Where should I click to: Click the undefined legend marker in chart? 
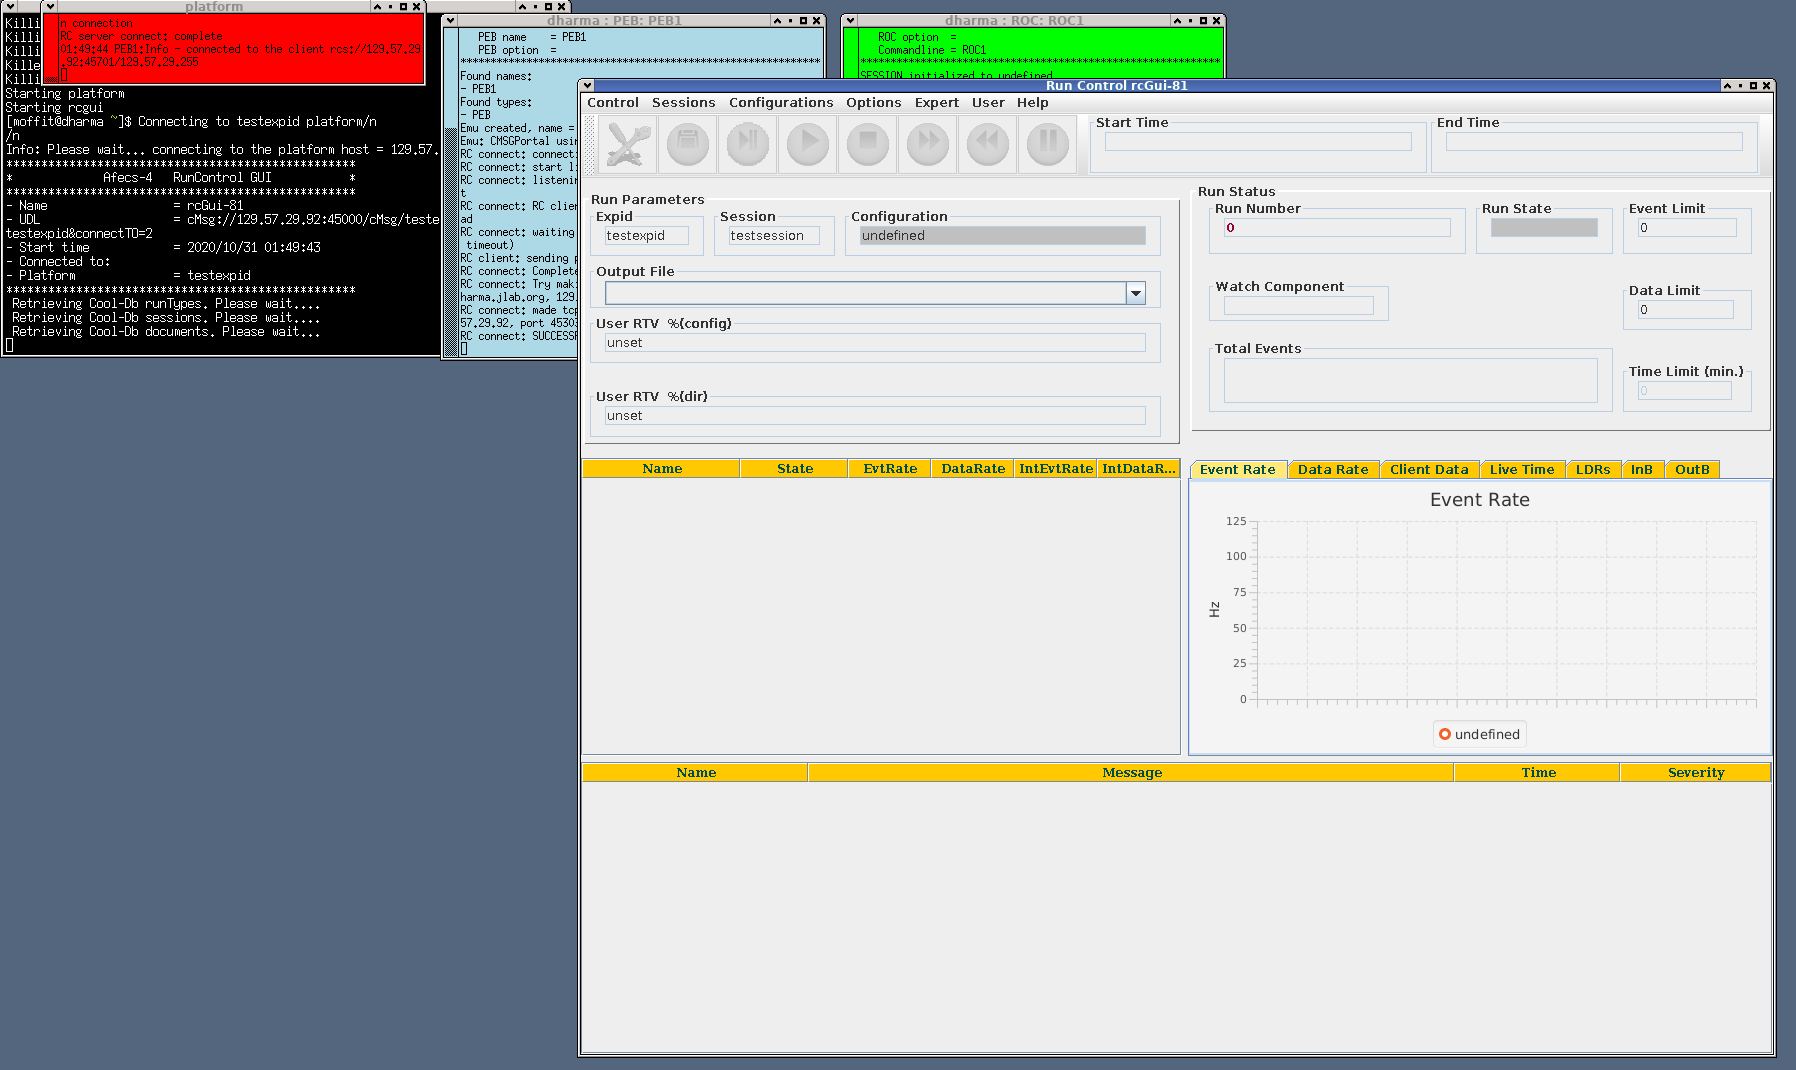(x=1444, y=735)
